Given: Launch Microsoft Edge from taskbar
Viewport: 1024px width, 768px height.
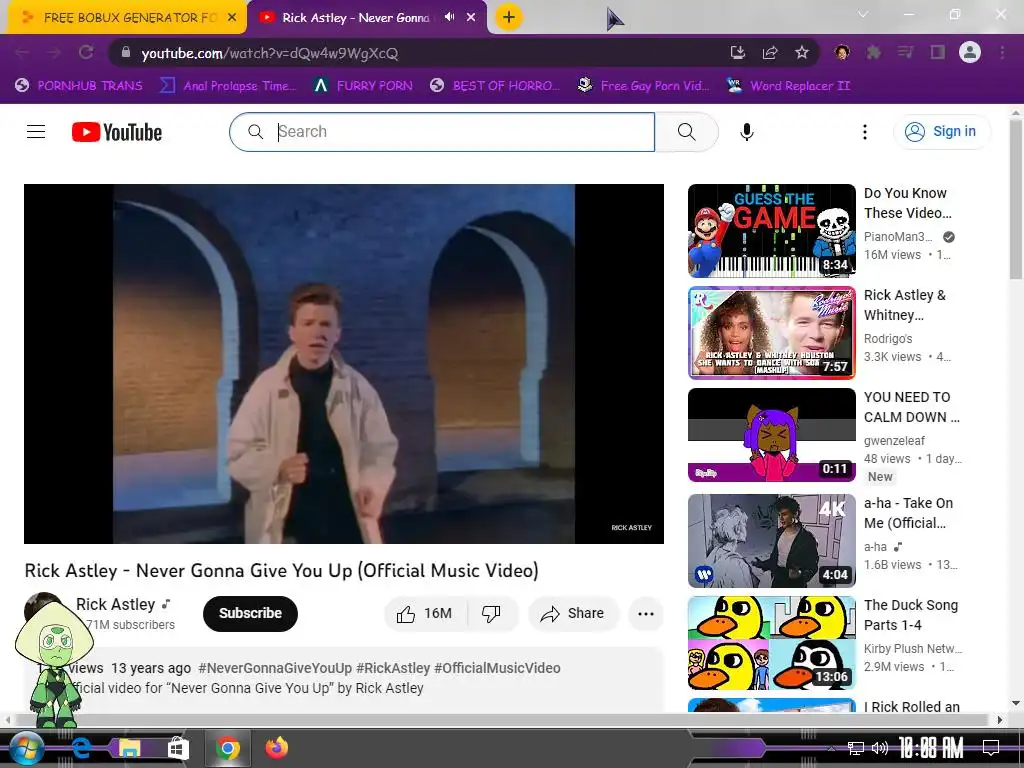Looking at the screenshot, I should point(81,748).
